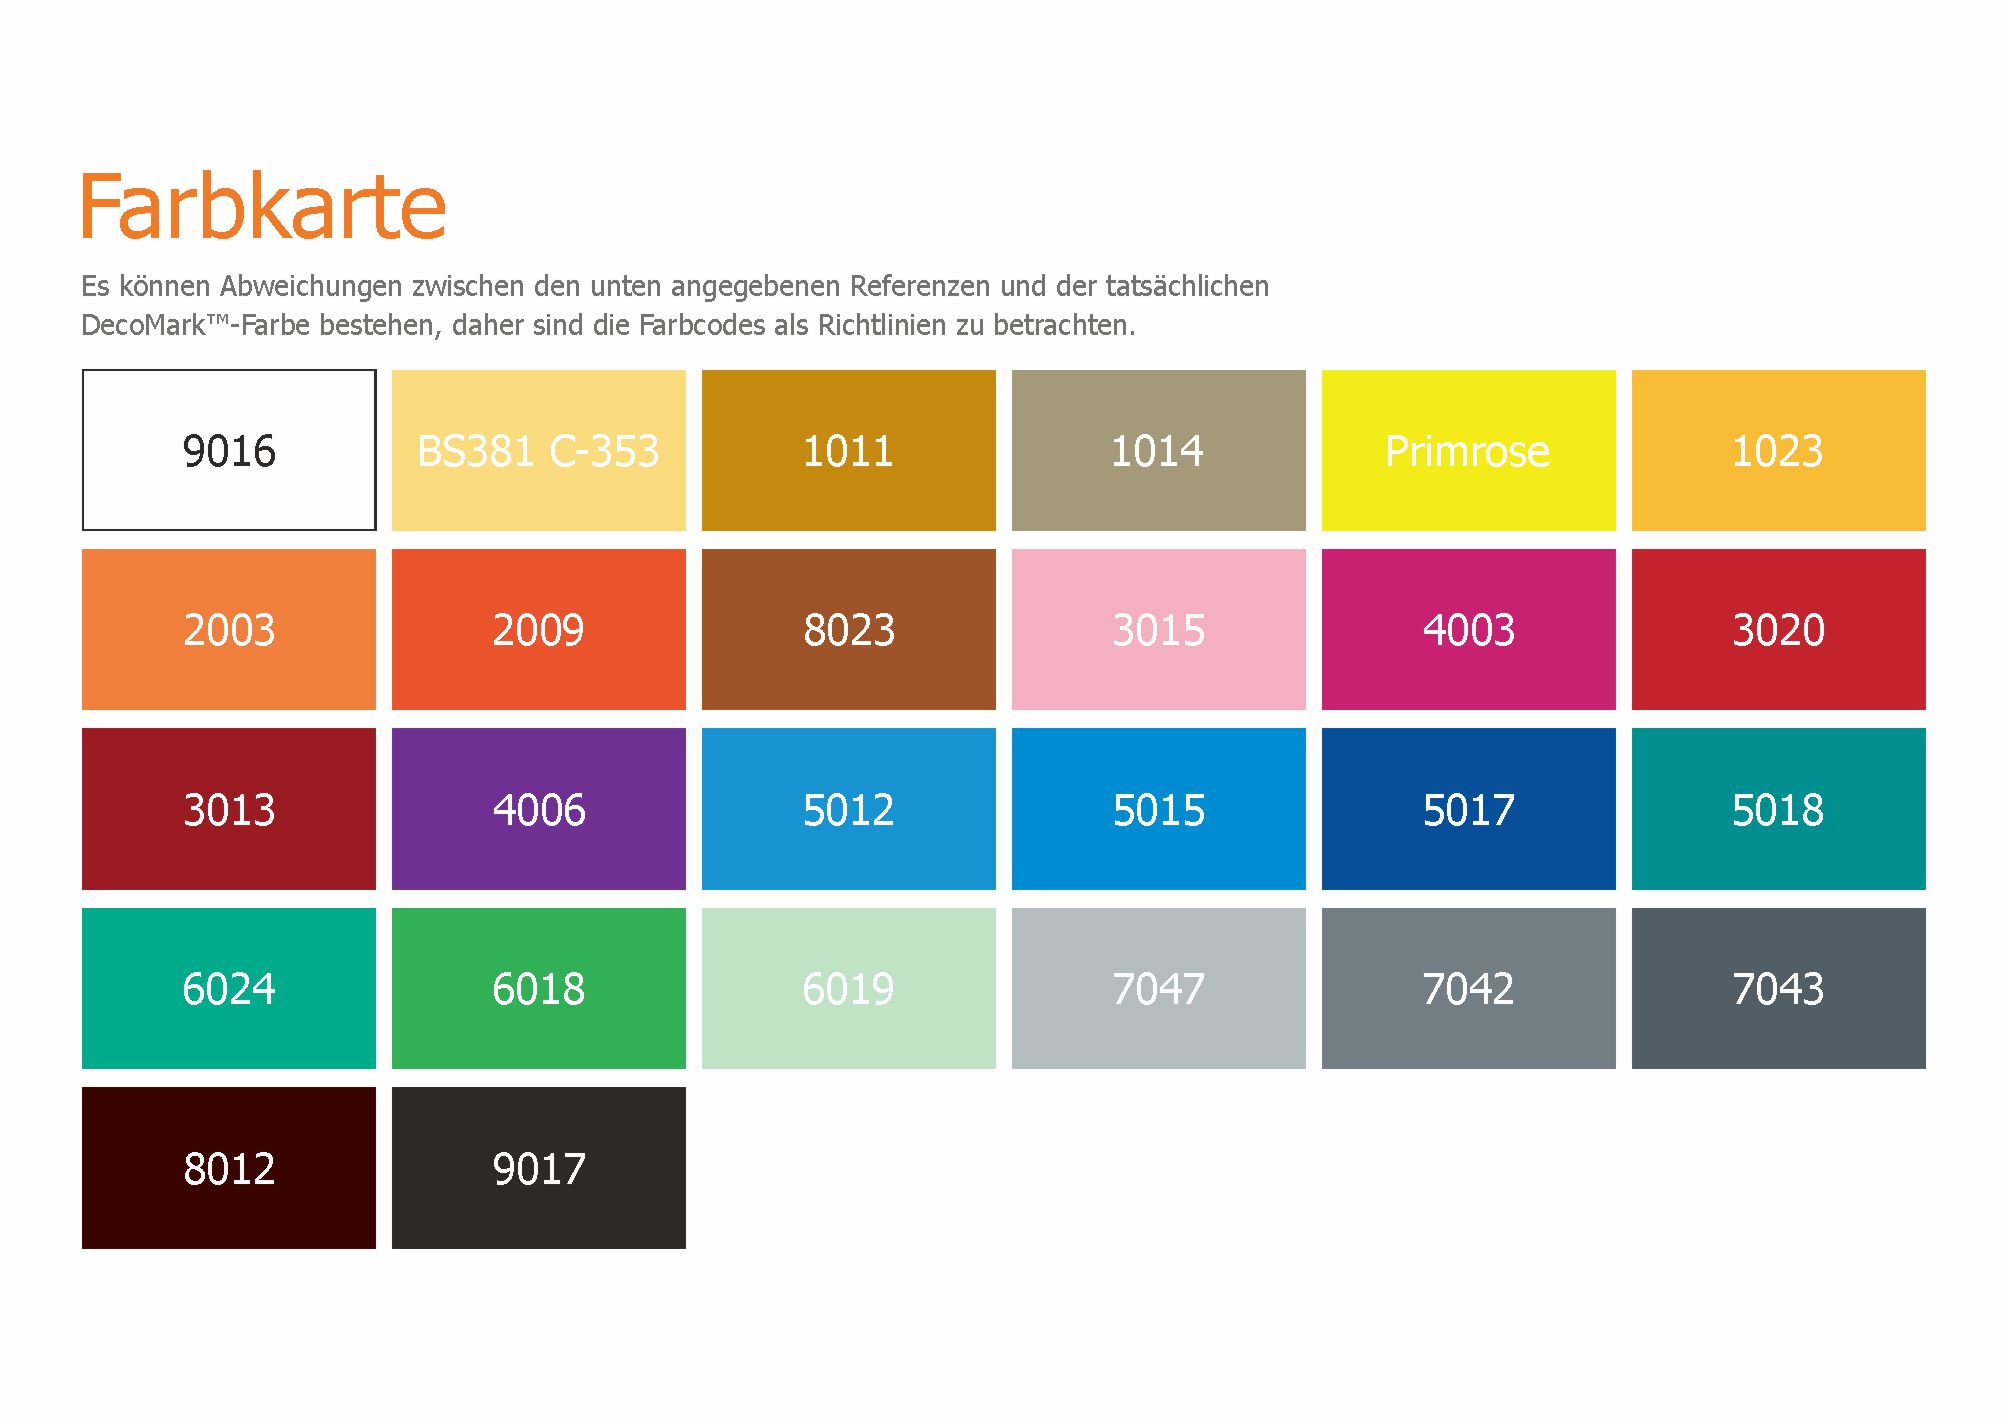Choose the 6019 pale green swatch
The image size is (2008, 1418).
tap(848, 988)
